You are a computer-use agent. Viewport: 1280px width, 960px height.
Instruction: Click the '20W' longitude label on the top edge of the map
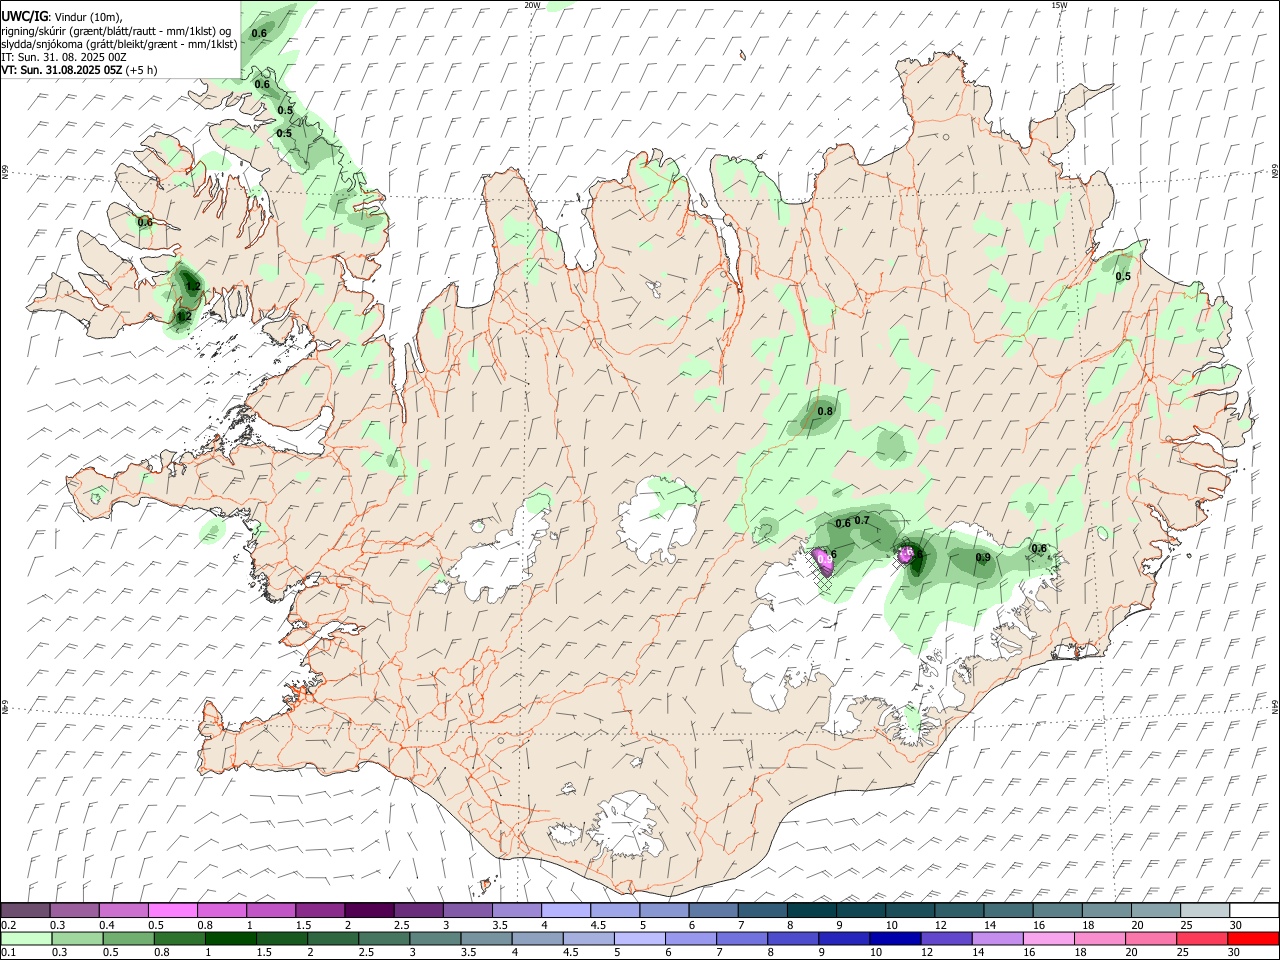532,5
